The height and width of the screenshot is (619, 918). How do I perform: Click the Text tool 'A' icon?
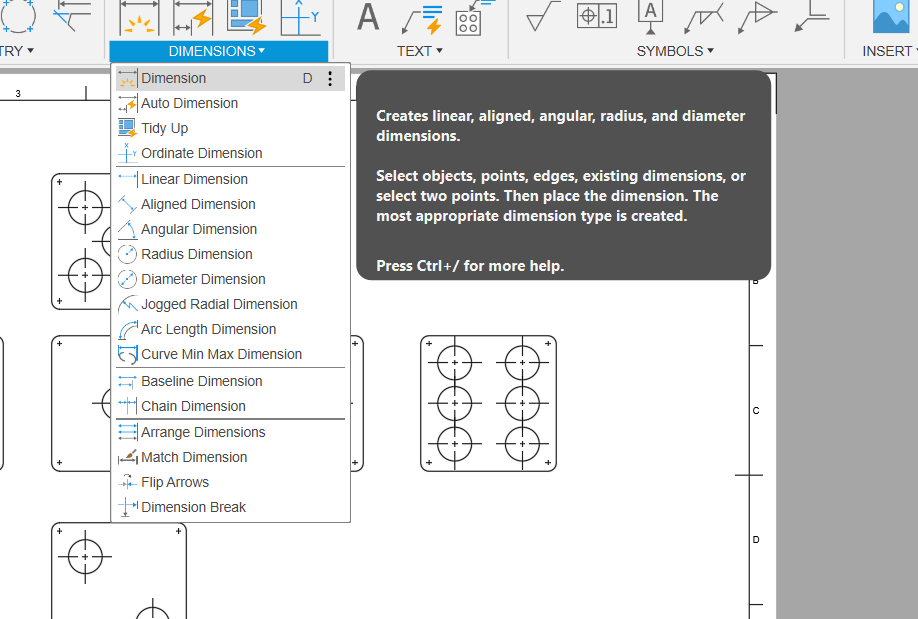[369, 17]
